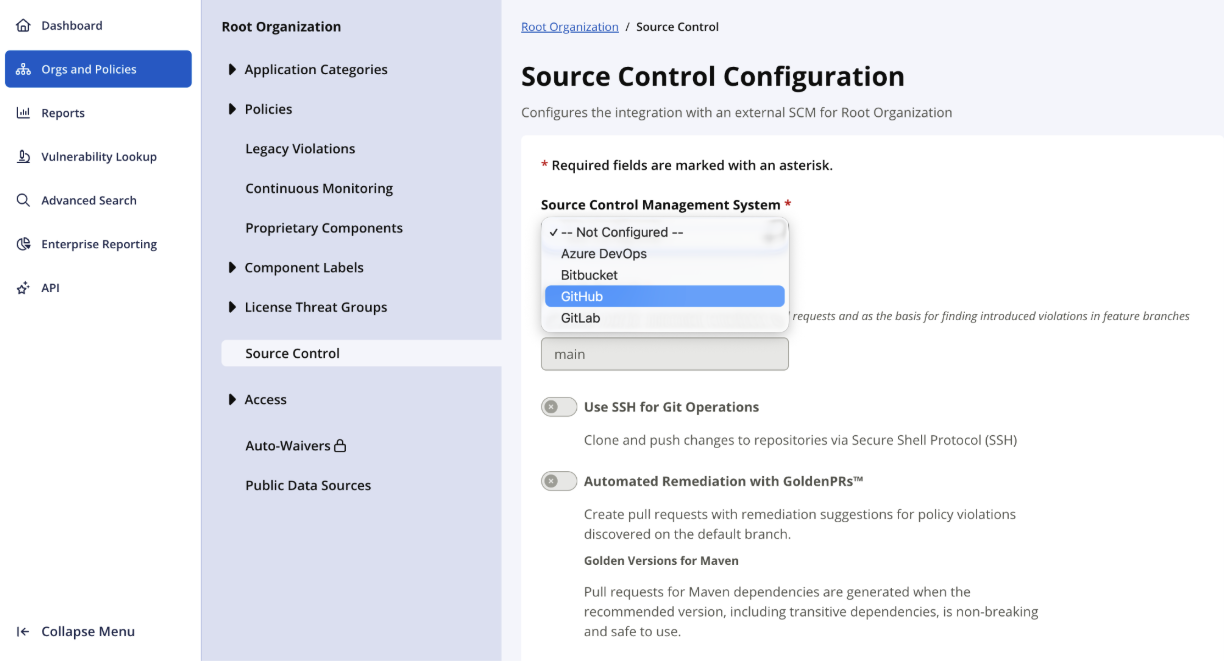Click the Vulnerability Lookup icon
1224x667 pixels.
23,157
